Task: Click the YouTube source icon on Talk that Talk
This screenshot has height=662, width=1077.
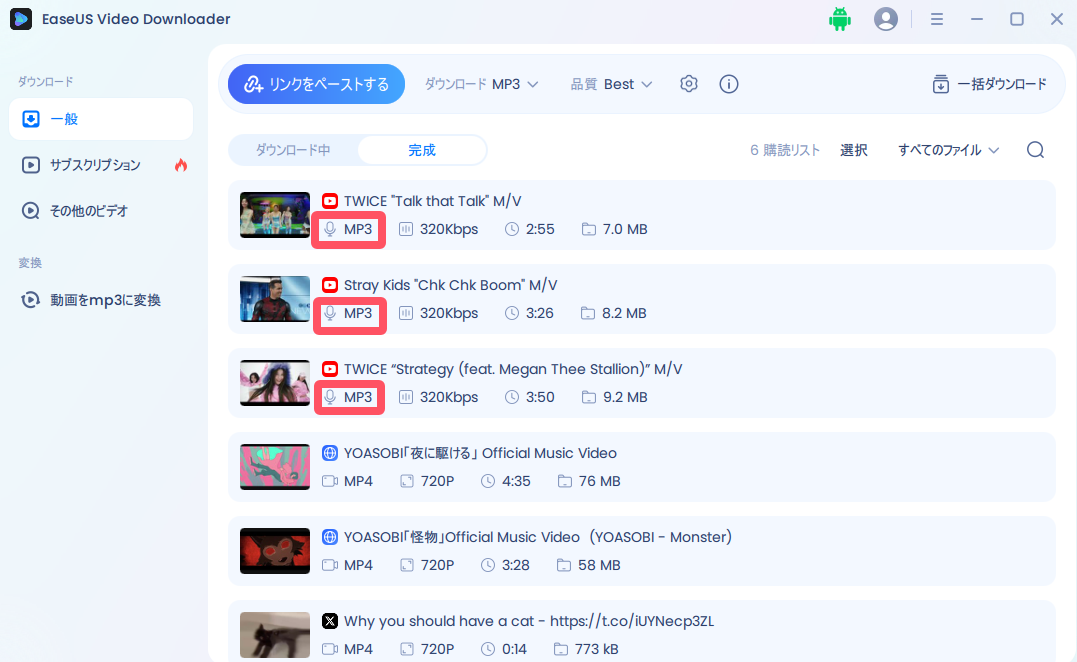Action: 330,200
